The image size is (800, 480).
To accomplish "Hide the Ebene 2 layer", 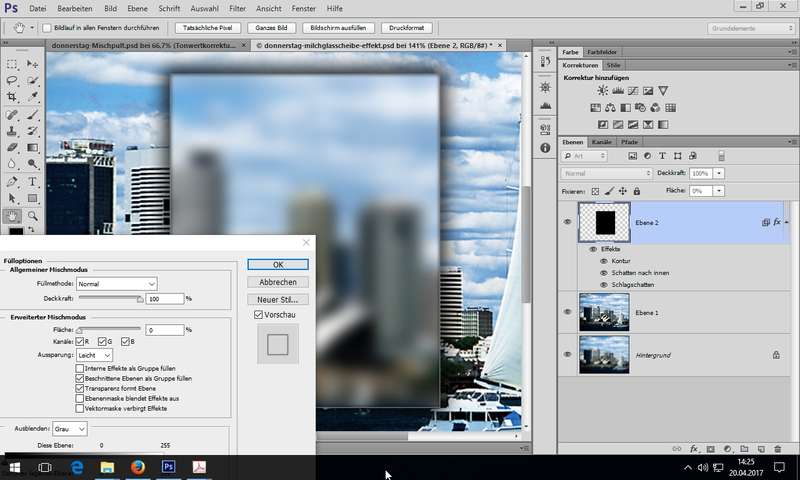I will (x=568, y=222).
